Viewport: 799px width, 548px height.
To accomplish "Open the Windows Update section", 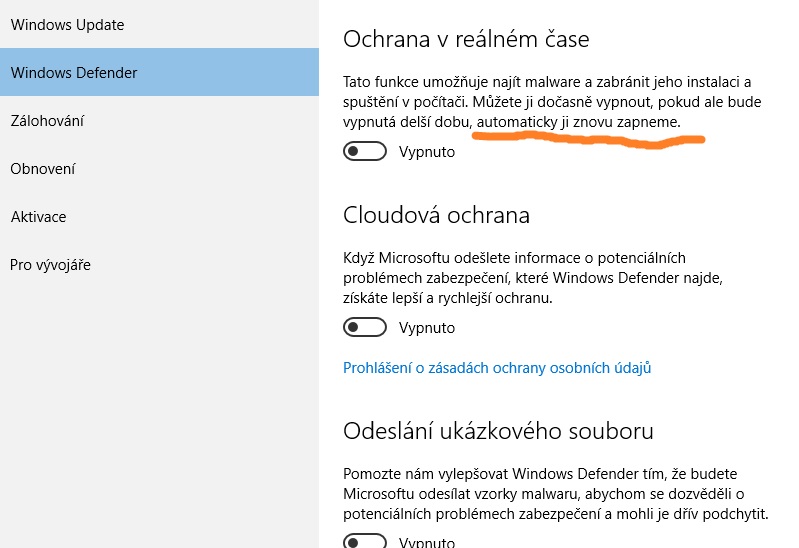I will pos(67,24).
